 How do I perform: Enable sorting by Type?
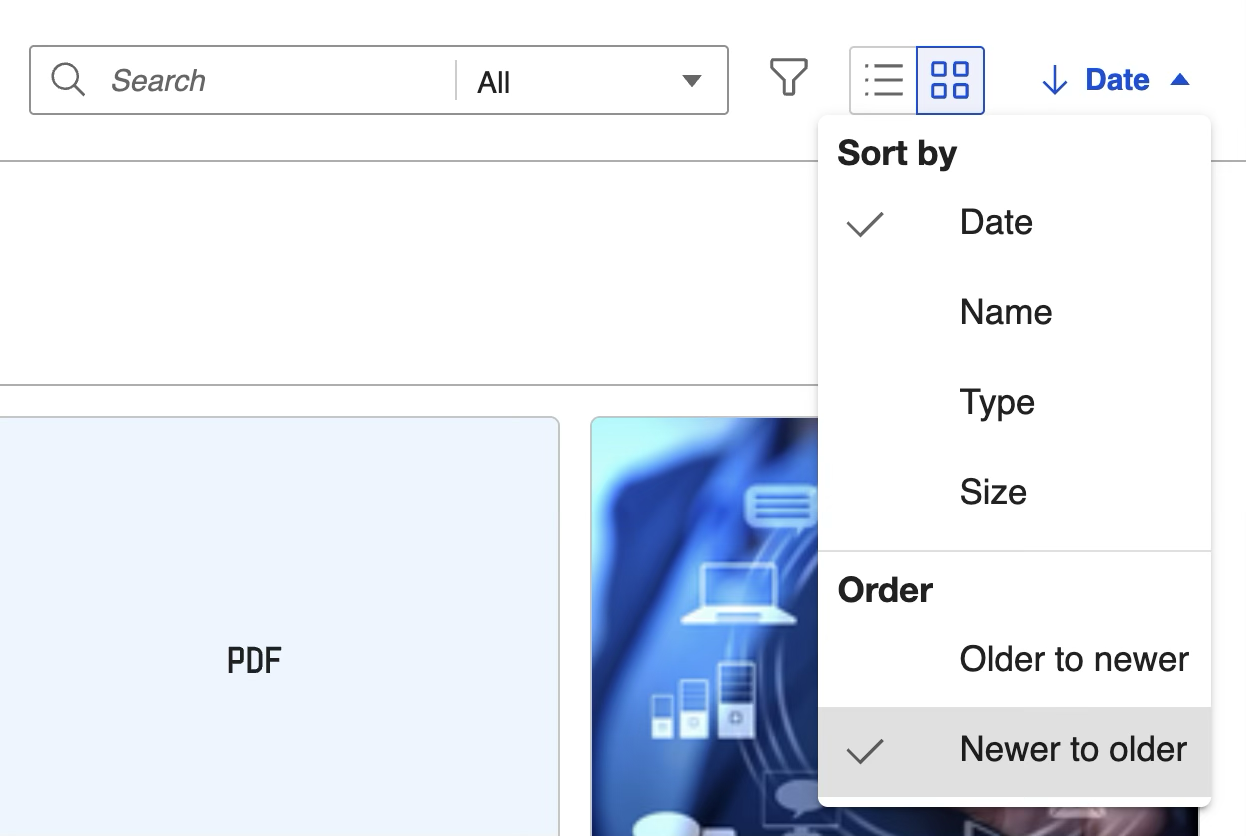point(996,402)
